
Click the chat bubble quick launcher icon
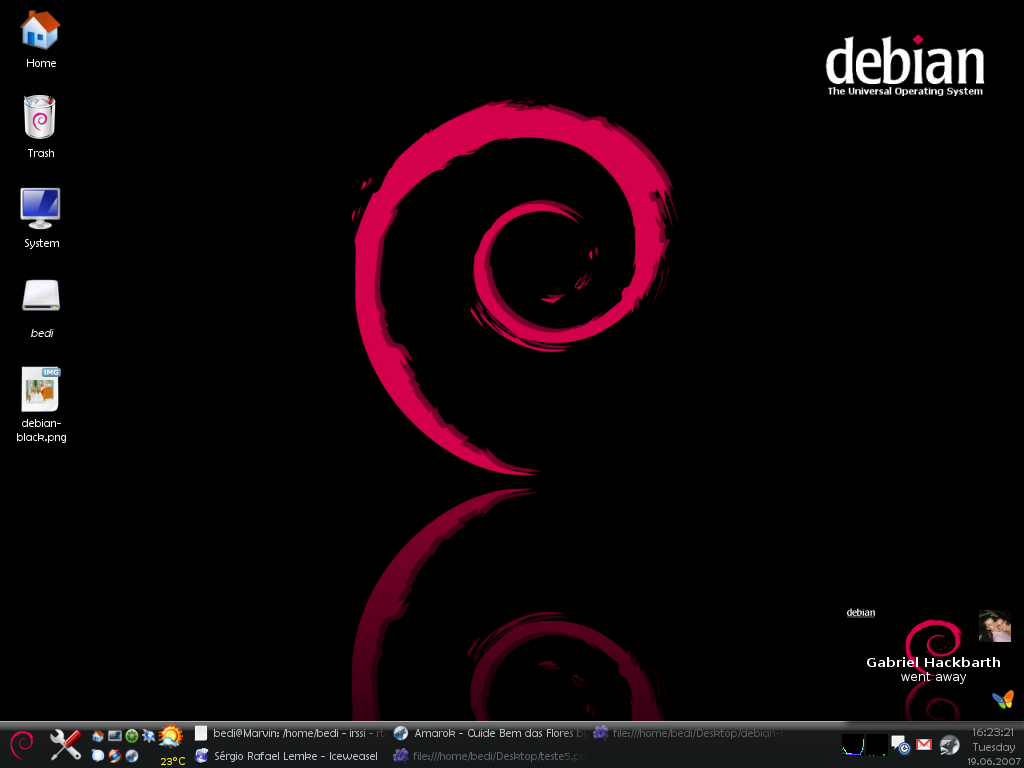click(98, 756)
